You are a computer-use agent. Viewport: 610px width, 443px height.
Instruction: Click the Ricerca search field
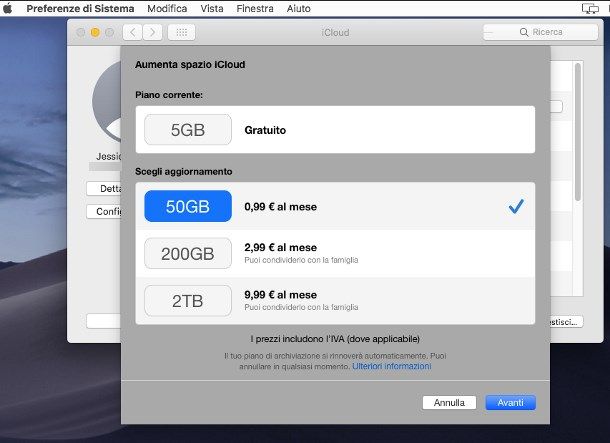[540, 32]
